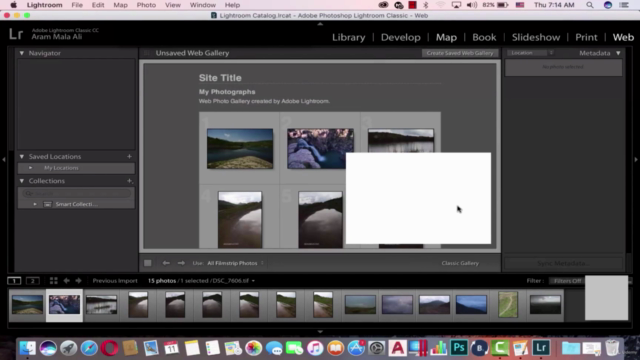The height and width of the screenshot is (360, 640).
Task: Go to next photo with the gallery toolbar right arrow
Action: click(181, 263)
